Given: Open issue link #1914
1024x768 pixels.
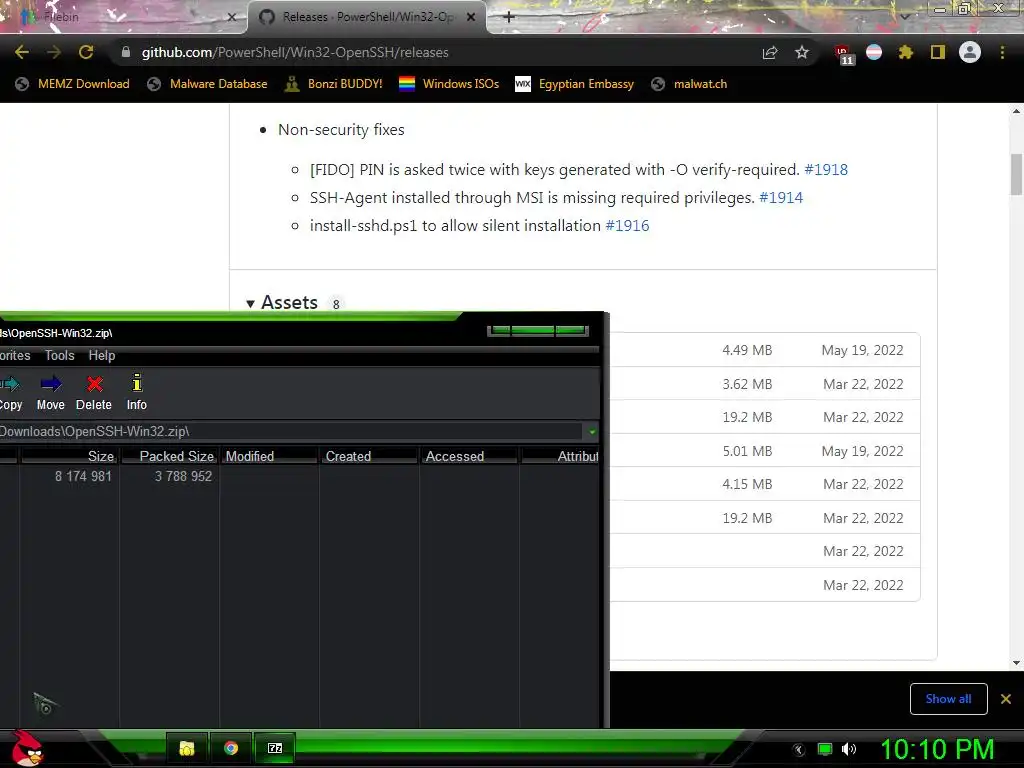Looking at the screenshot, I should (x=781, y=198).
